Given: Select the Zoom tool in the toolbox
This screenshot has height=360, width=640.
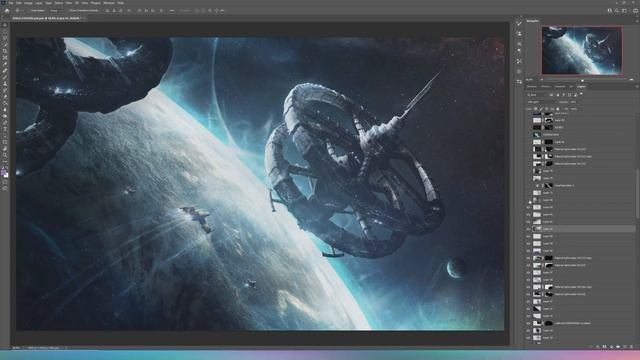Looking at the screenshot, I should tap(5, 155).
